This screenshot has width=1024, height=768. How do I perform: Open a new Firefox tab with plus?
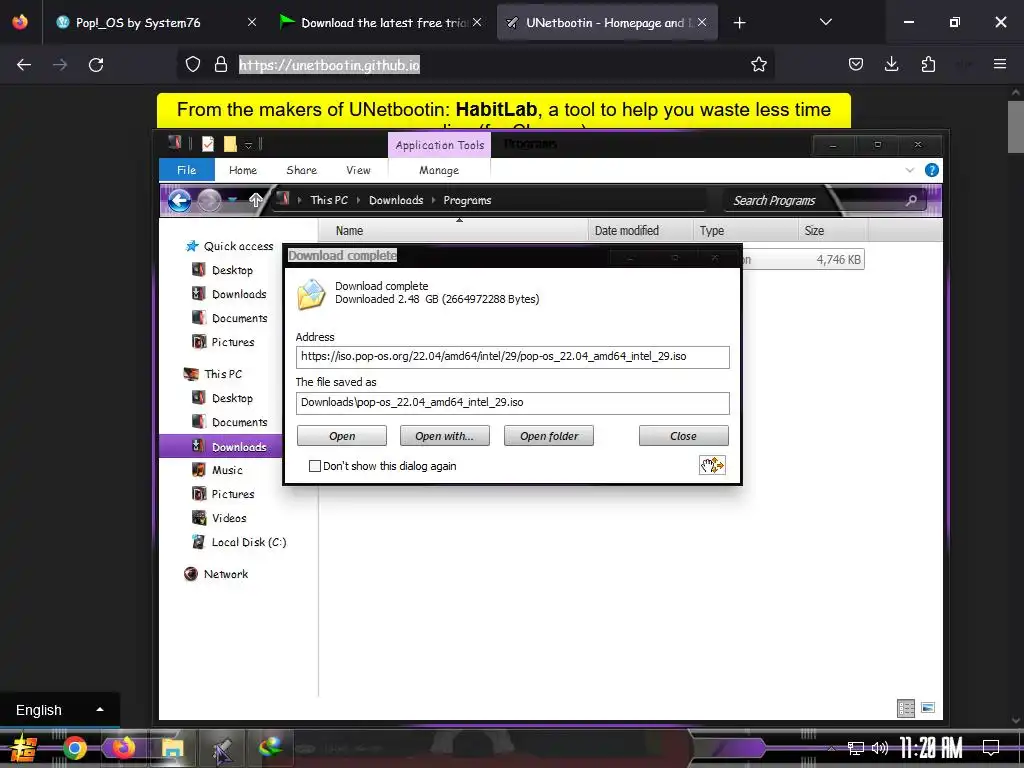click(x=739, y=23)
